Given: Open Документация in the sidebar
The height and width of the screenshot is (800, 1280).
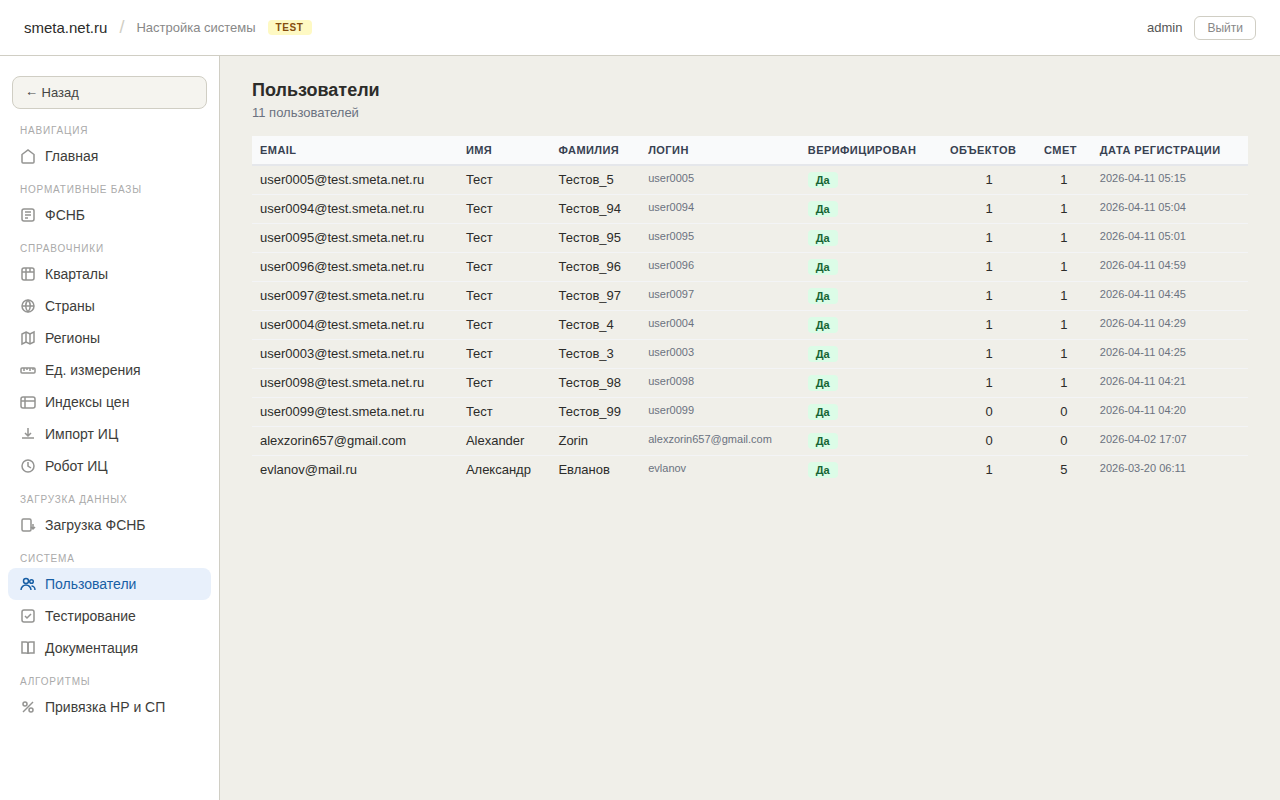Looking at the screenshot, I should click(x=91, y=648).
